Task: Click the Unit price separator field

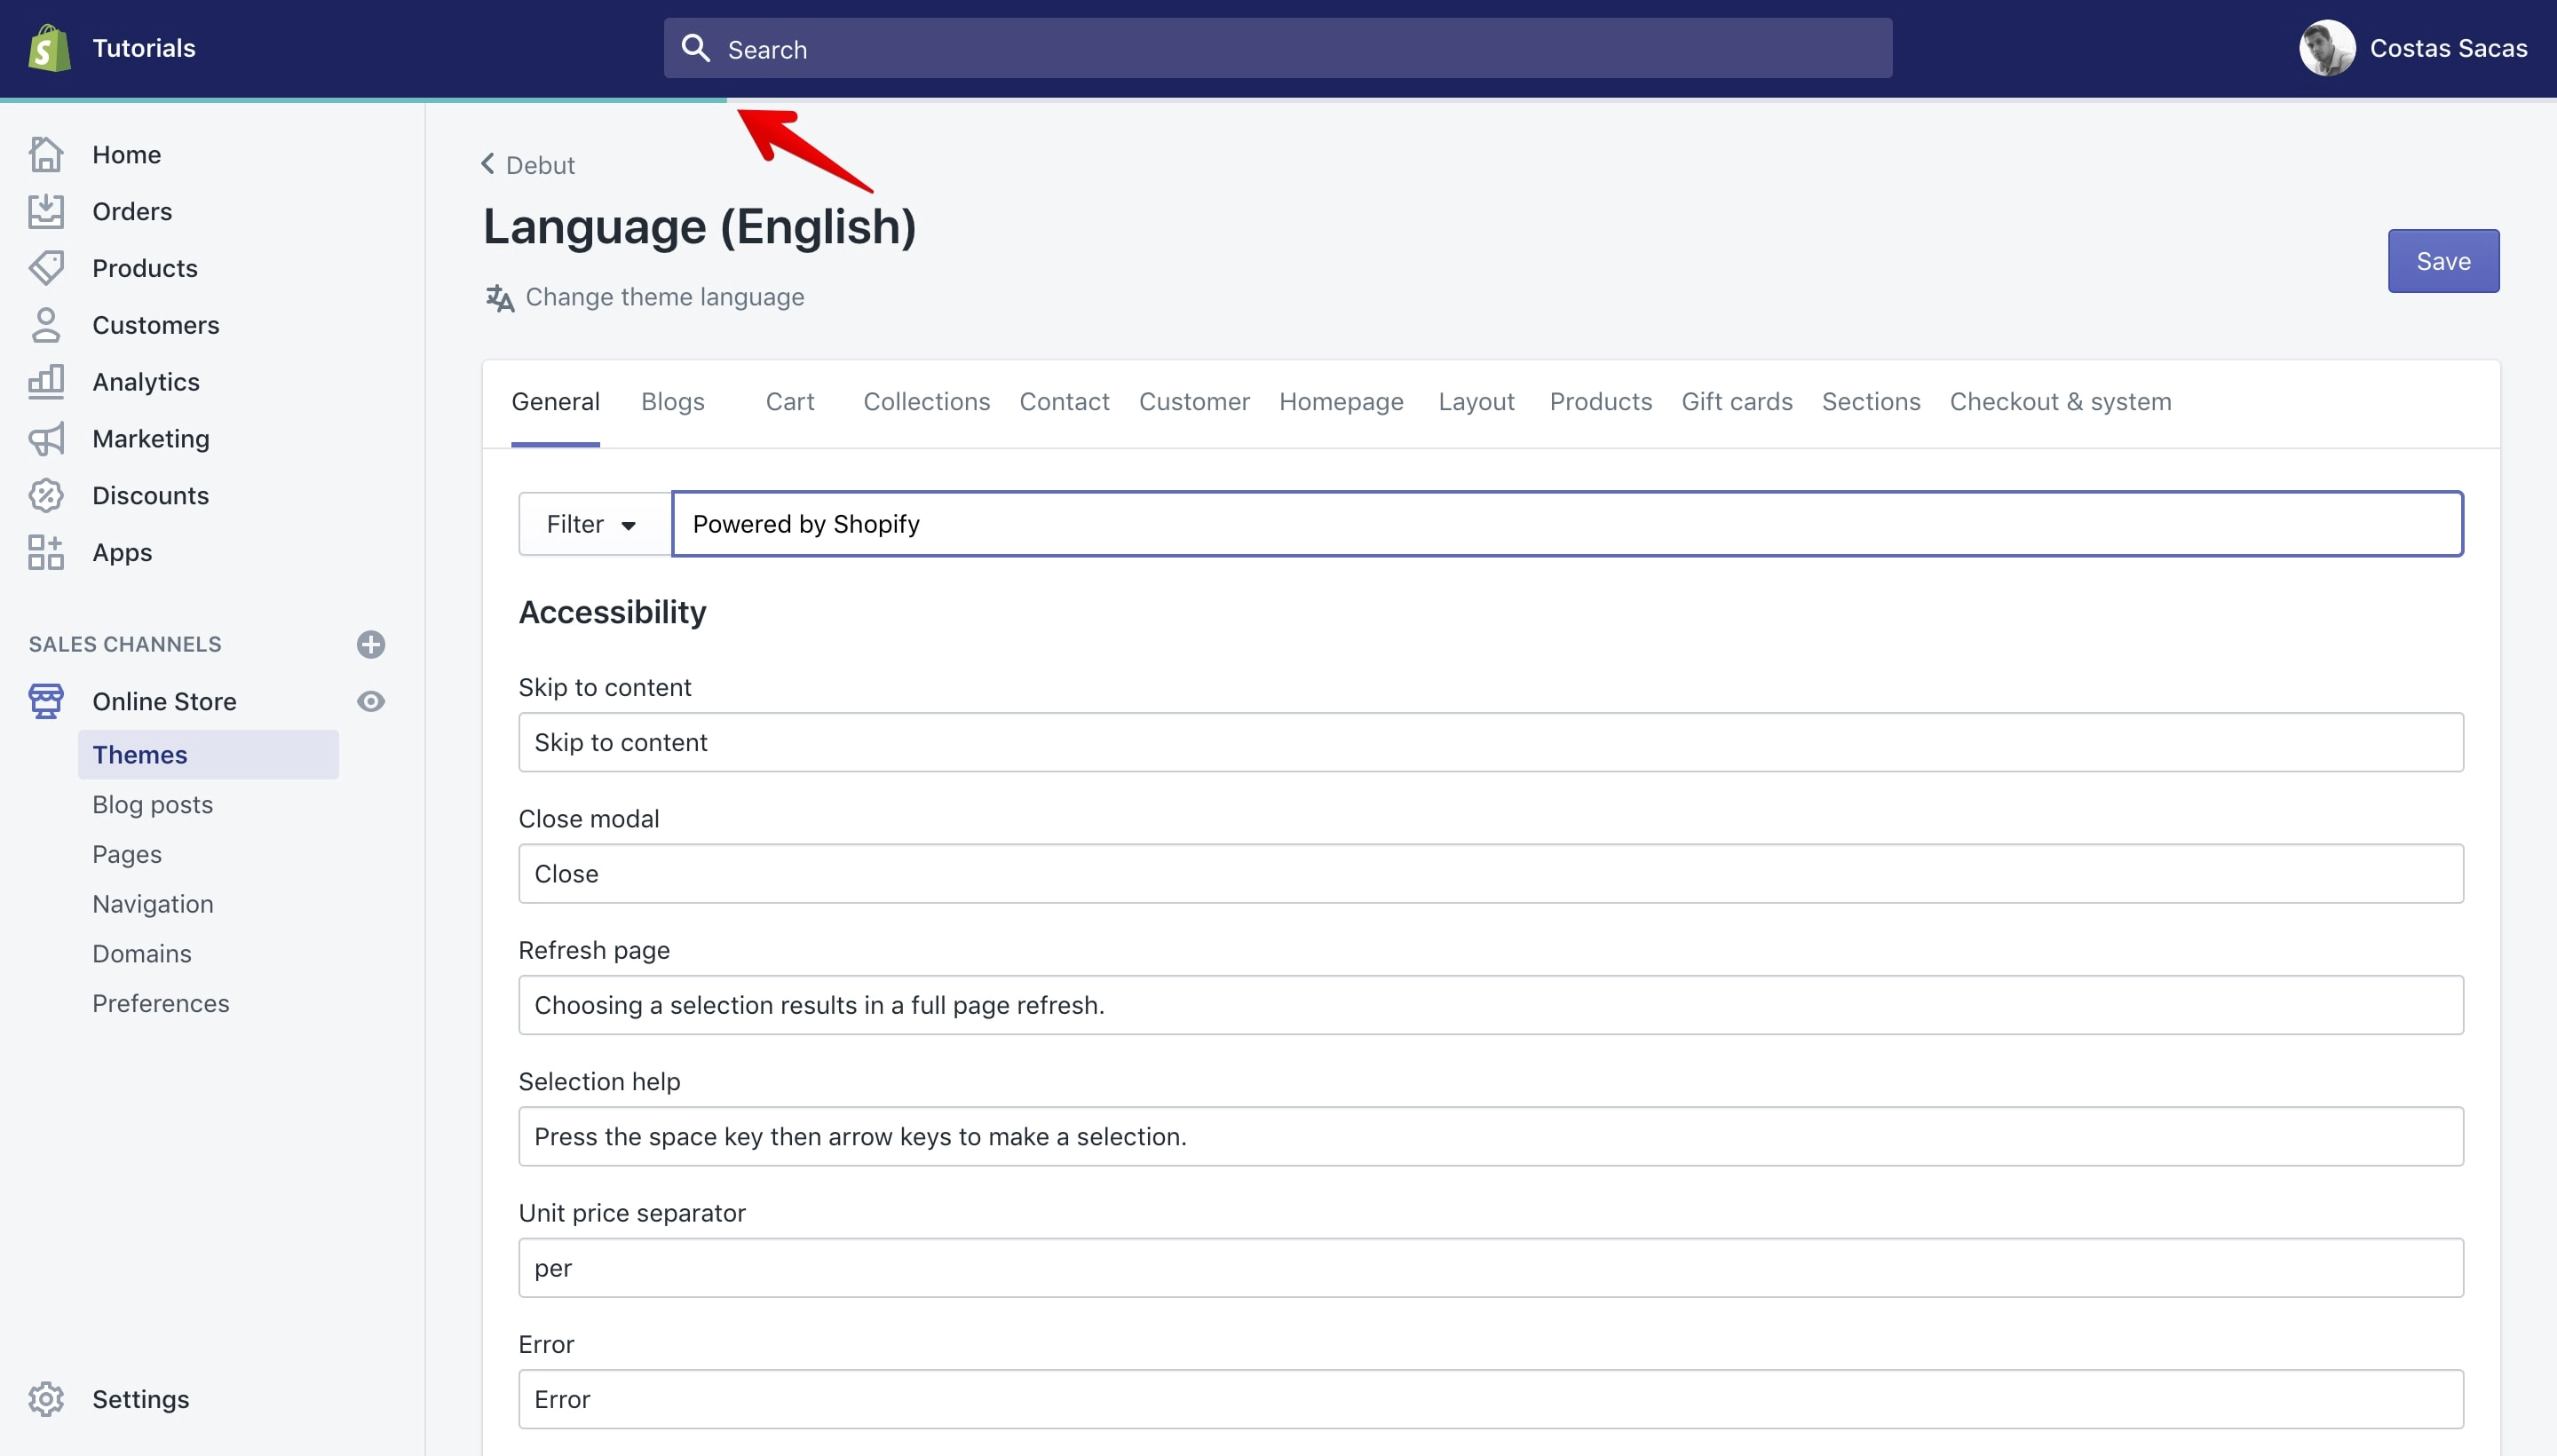Action: click(1491, 1268)
